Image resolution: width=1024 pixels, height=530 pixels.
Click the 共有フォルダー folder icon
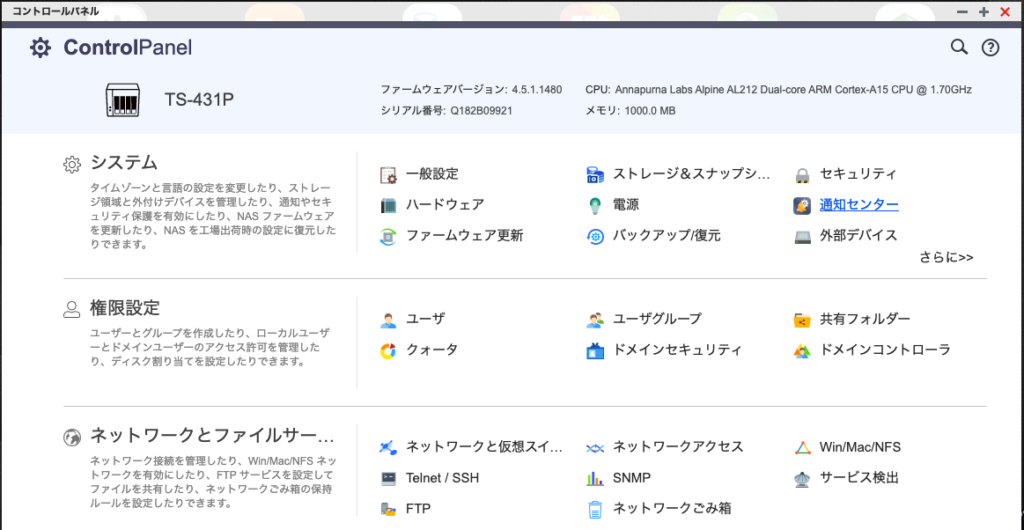click(x=802, y=320)
